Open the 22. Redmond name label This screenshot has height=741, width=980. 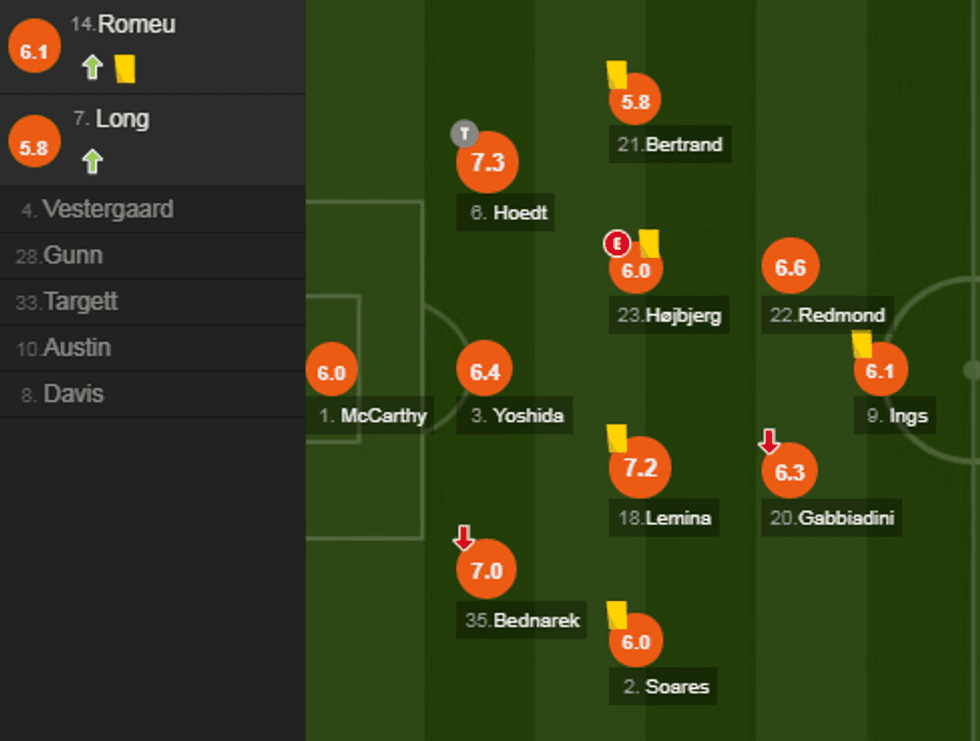[828, 315]
